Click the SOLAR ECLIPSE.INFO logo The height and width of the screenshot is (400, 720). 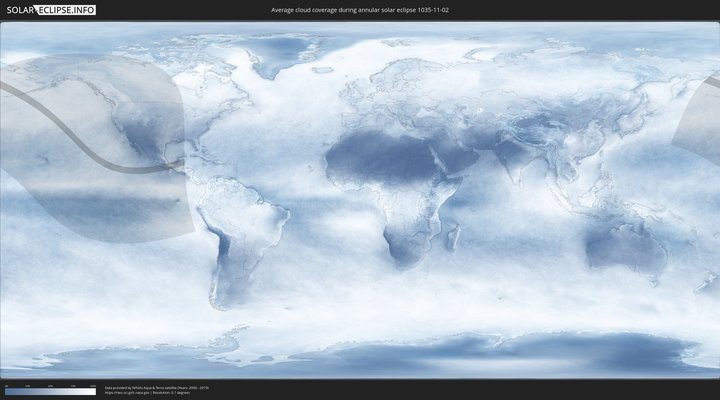pyautogui.click(x=49, y=10)
